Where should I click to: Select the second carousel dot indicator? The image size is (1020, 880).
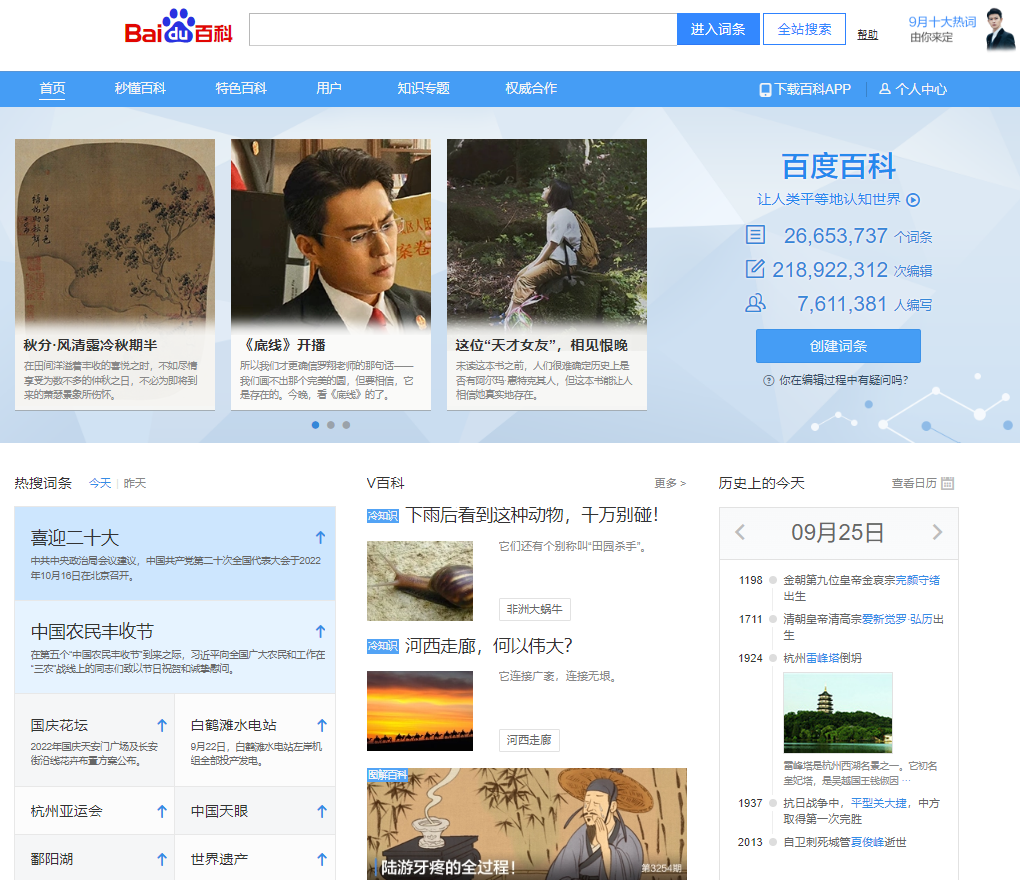[x=331, y=425]
